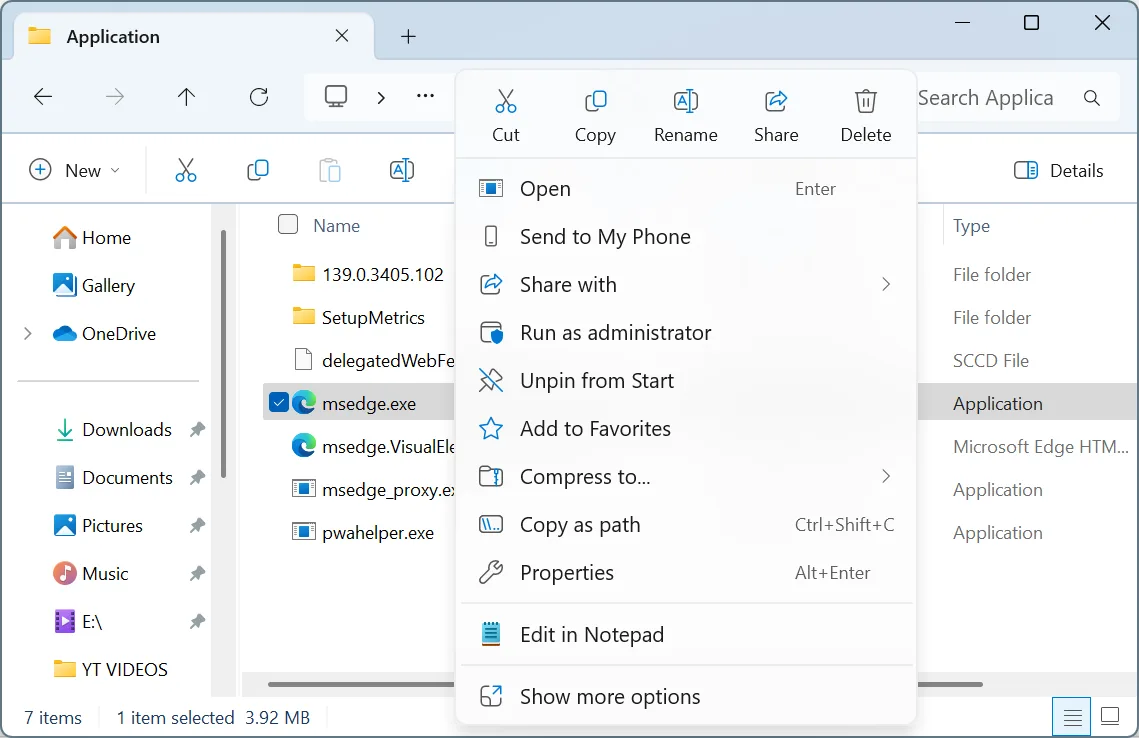Expand the OneDrive tree node
The width and height of the screenshot is (1139, 738).
tap(28, 333)
